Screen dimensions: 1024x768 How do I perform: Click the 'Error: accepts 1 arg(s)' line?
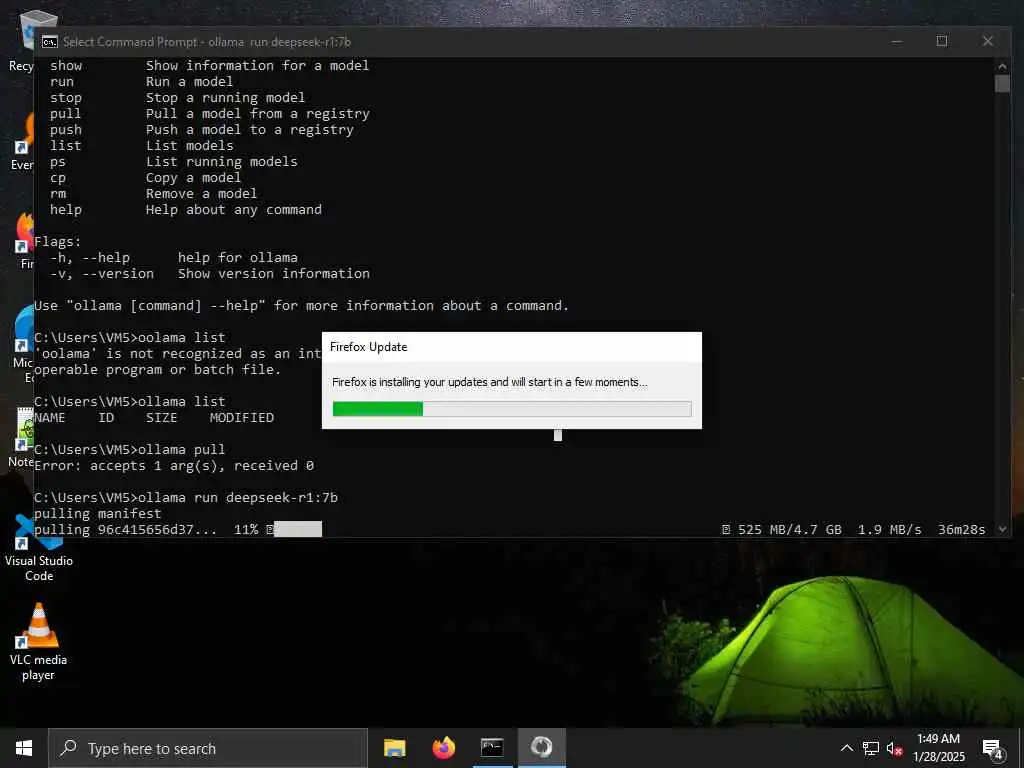click(x=174, y=466)
